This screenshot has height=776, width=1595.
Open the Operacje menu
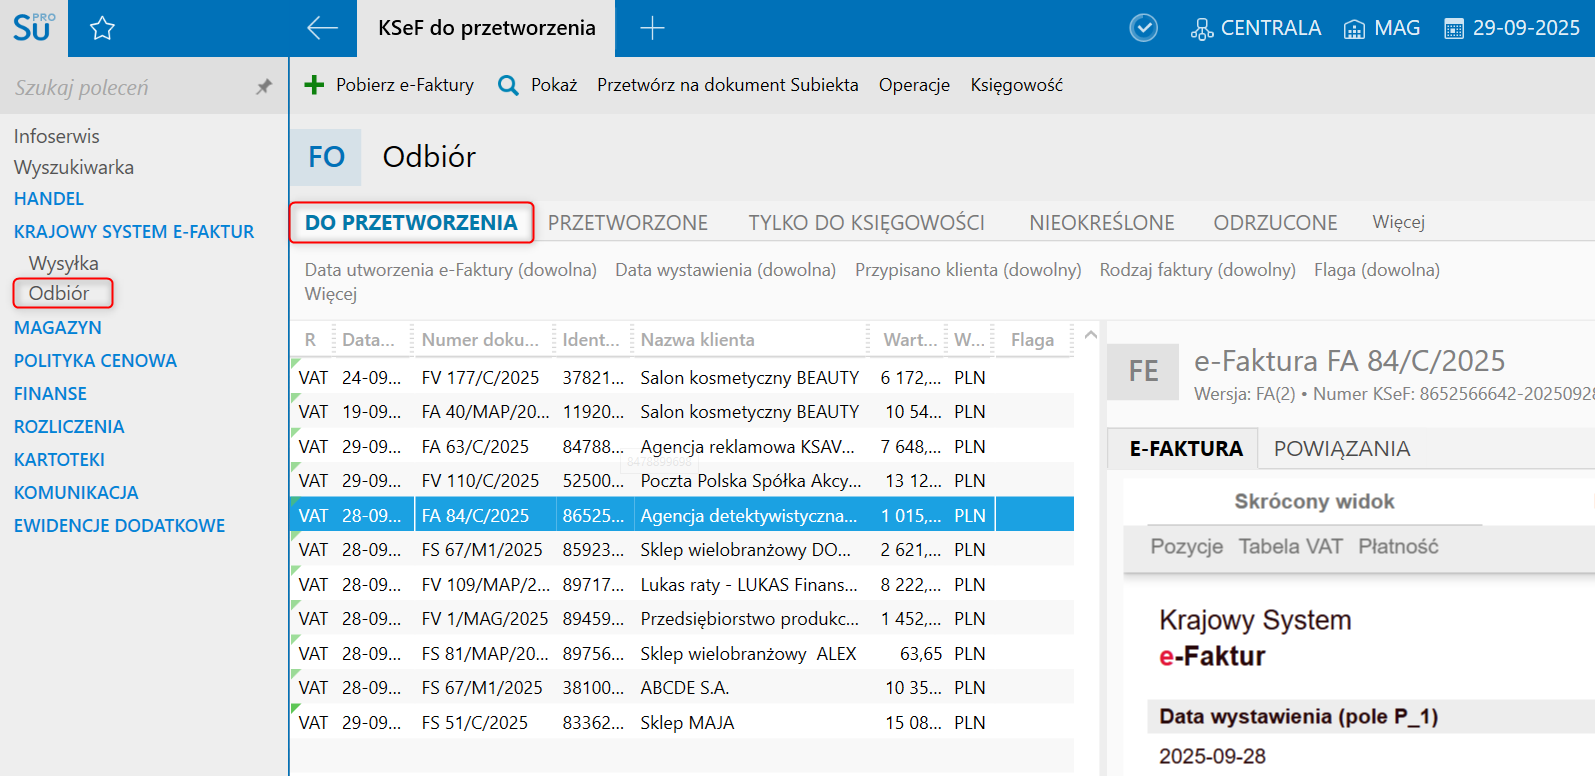pos(914,85)
